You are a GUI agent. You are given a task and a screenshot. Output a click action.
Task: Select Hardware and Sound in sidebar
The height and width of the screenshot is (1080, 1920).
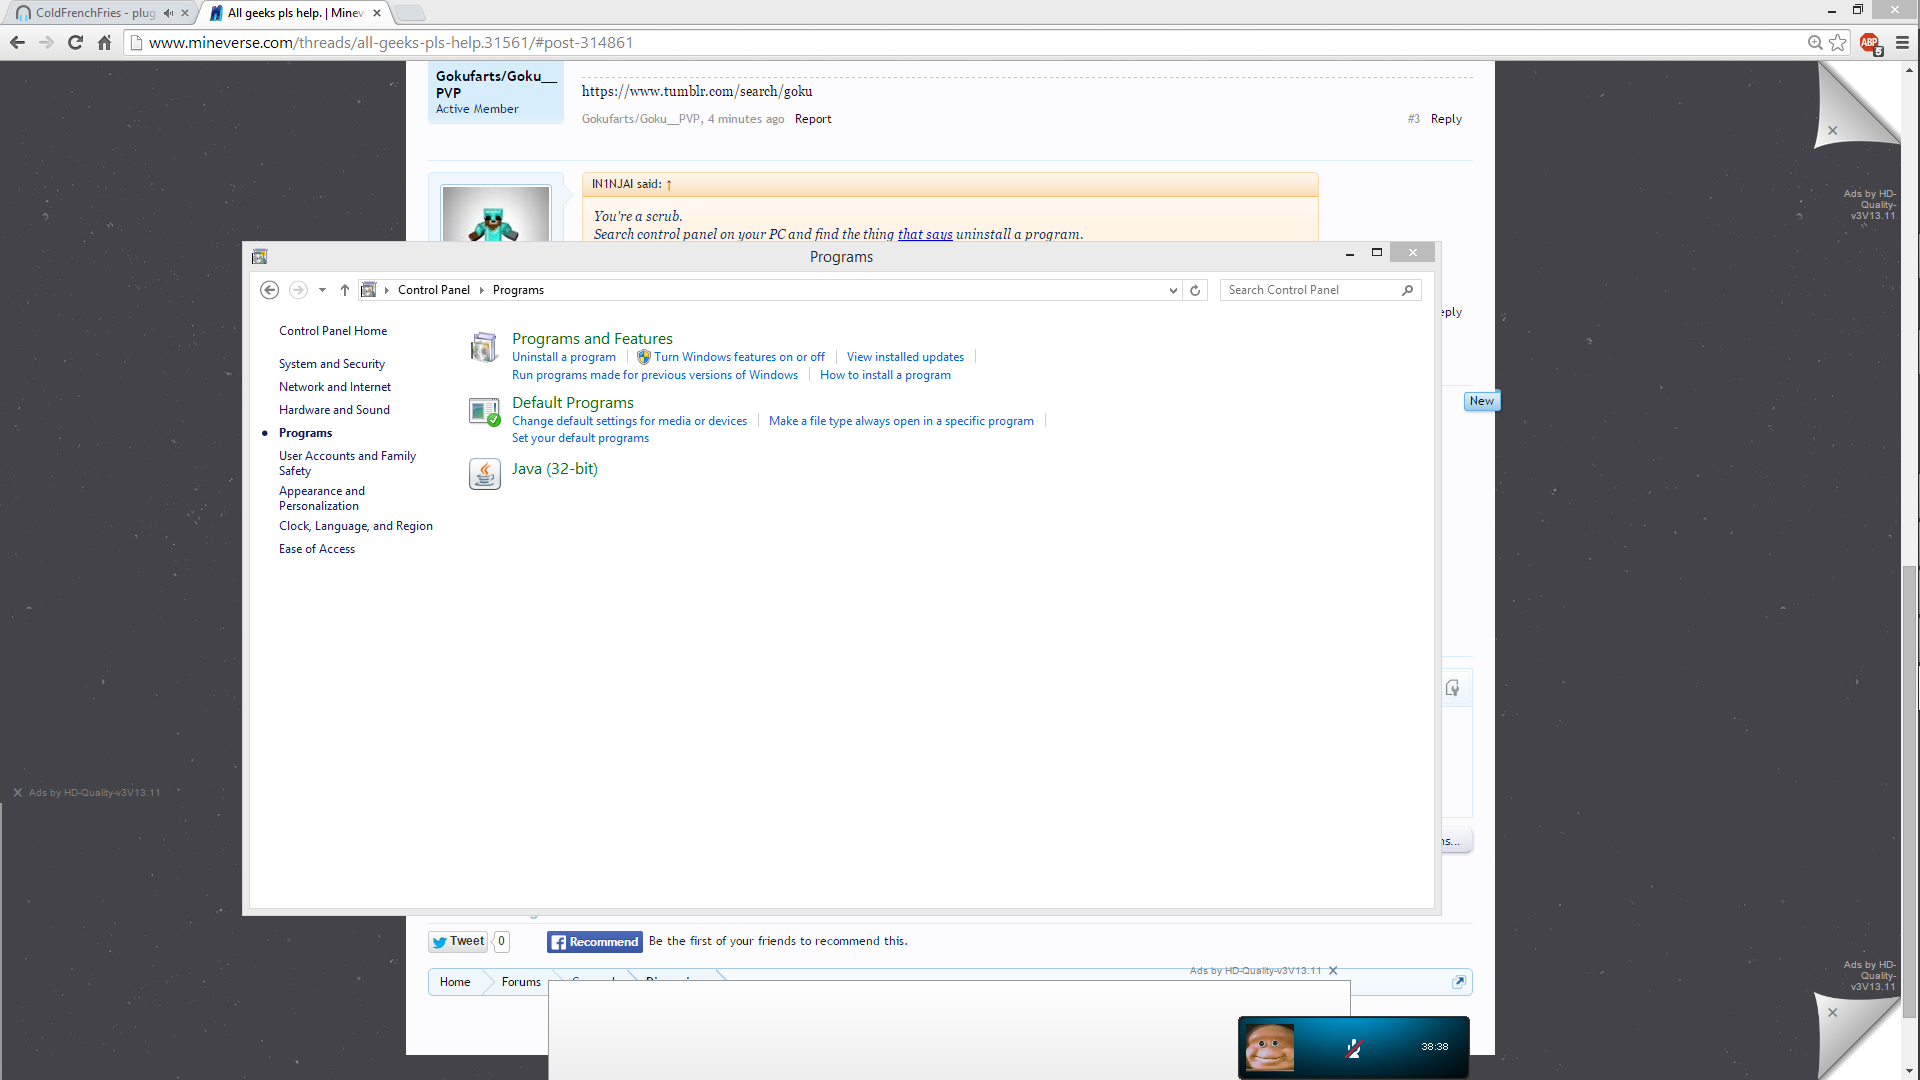[x=334, y=410]
